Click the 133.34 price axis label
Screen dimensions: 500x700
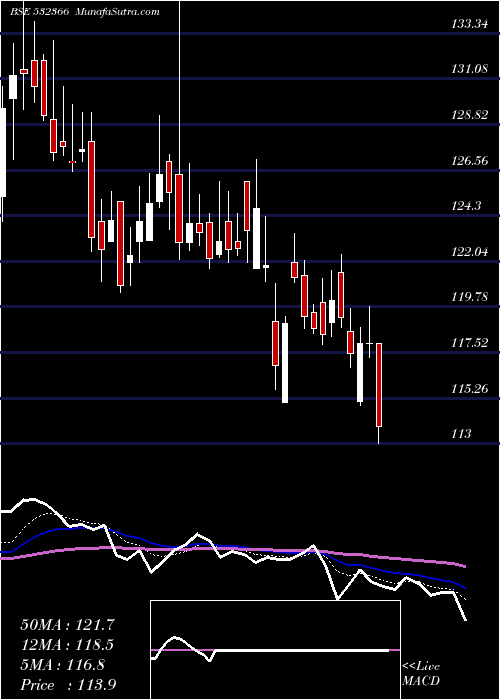(469, 24)
